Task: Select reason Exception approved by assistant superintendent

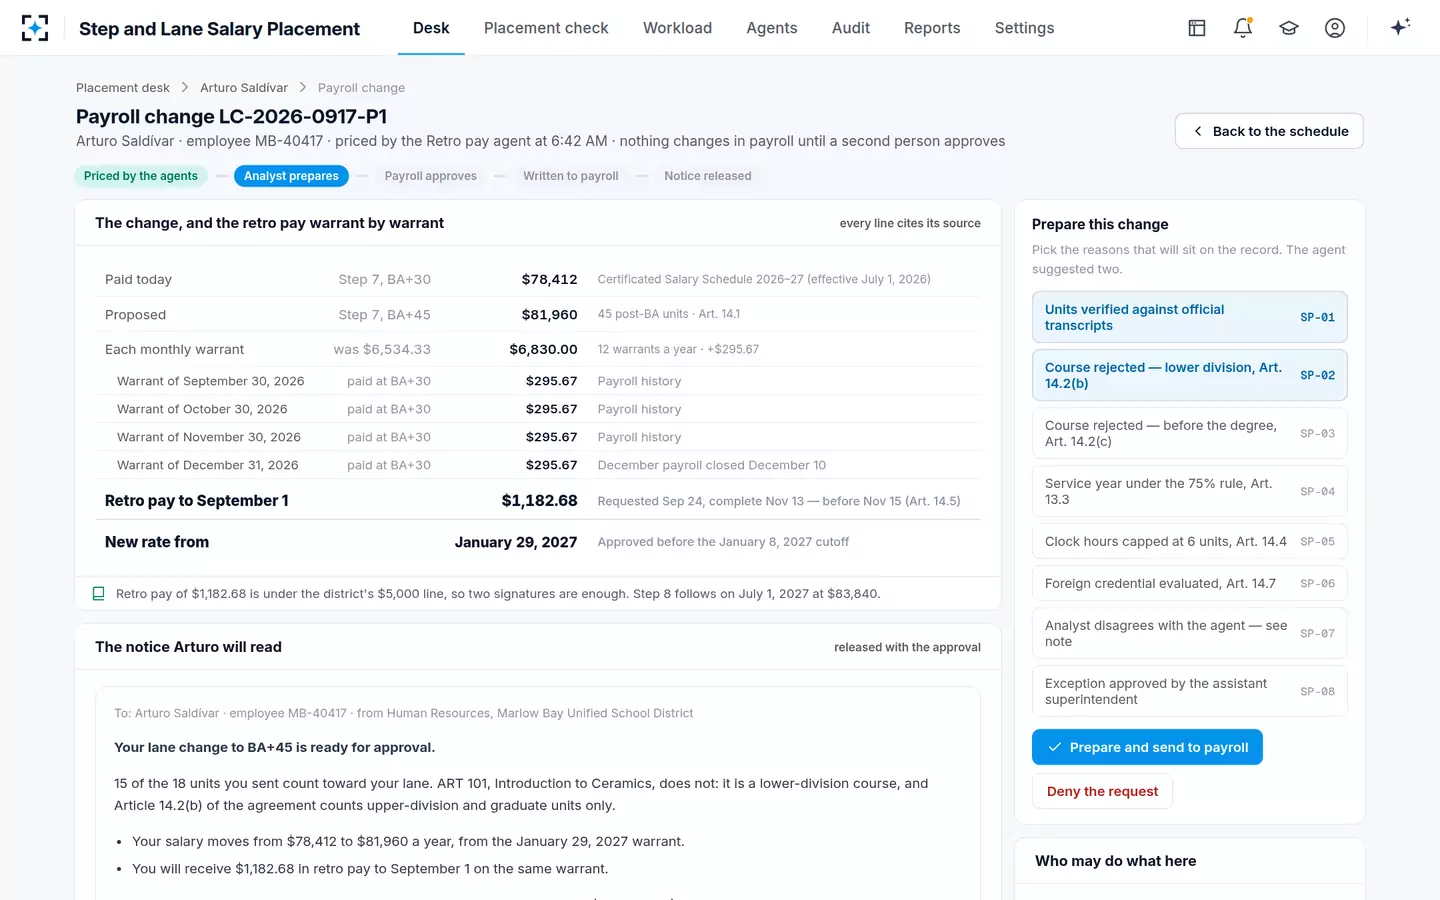Action: (1190, 691)
